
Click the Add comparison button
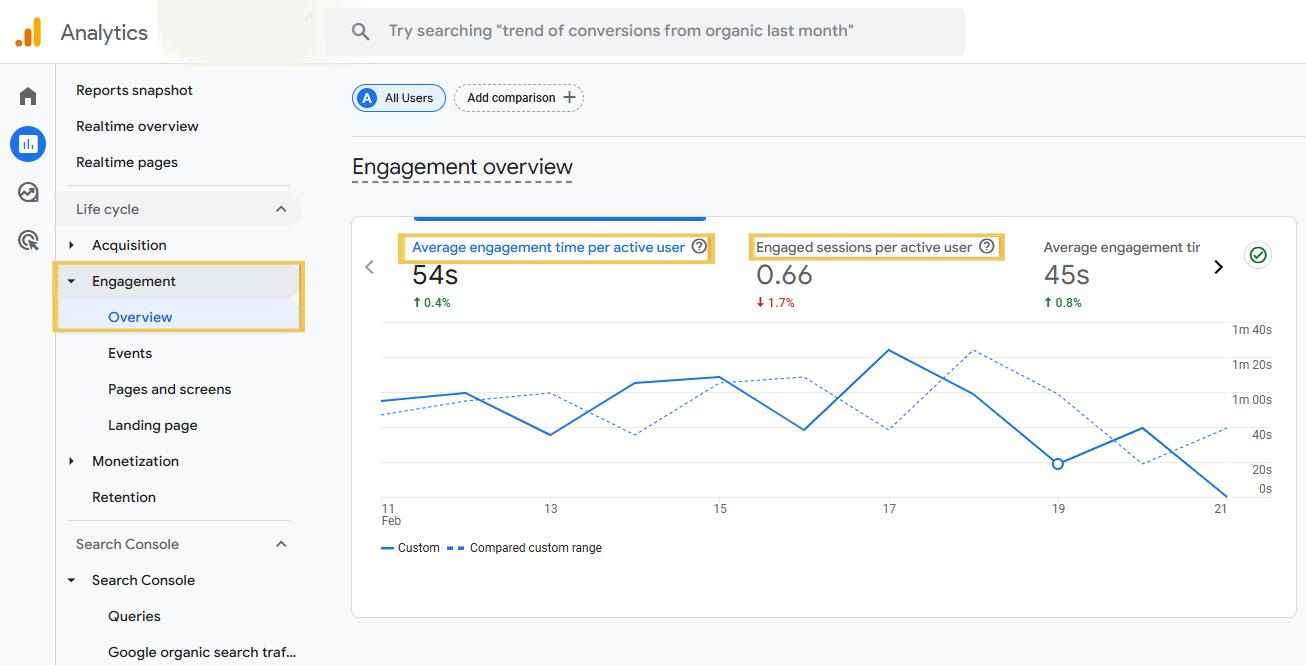519,98
